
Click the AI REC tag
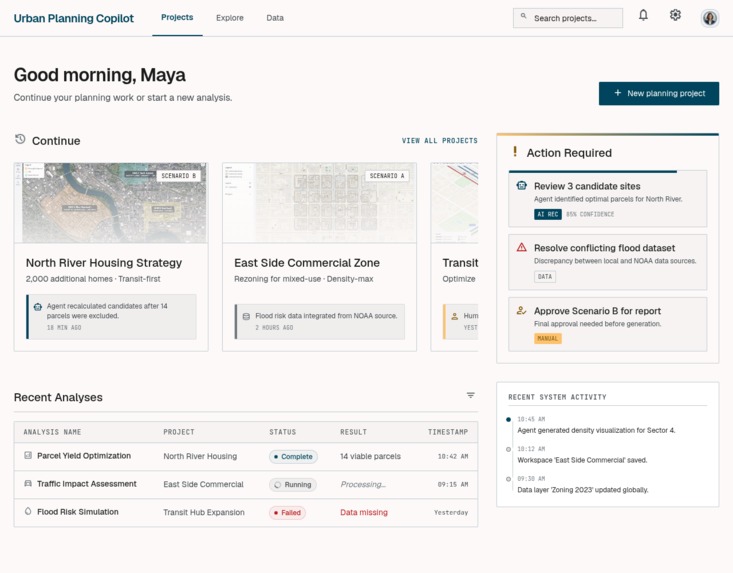[547, 214]
